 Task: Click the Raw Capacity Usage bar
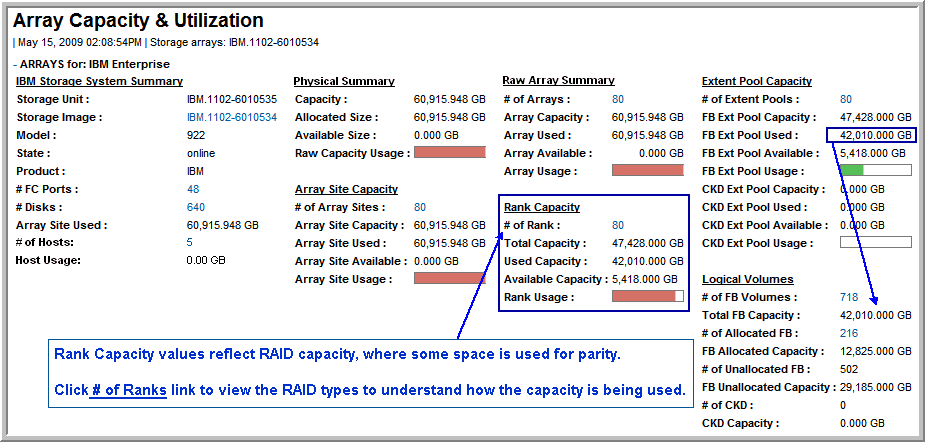click(x=449, y=153)
